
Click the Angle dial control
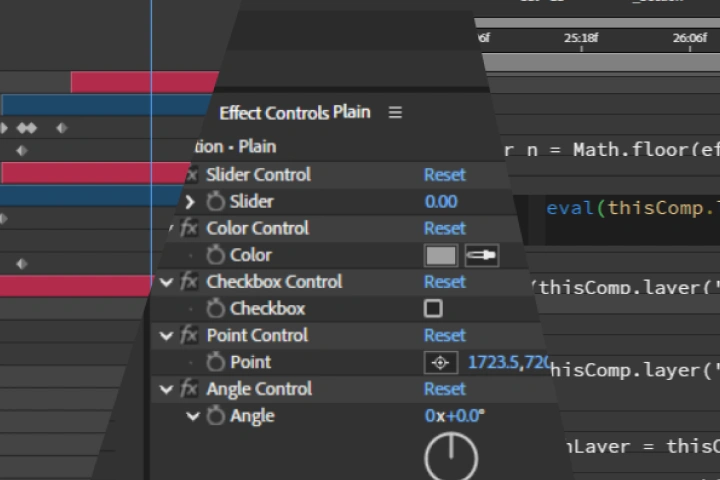point(451,457)
